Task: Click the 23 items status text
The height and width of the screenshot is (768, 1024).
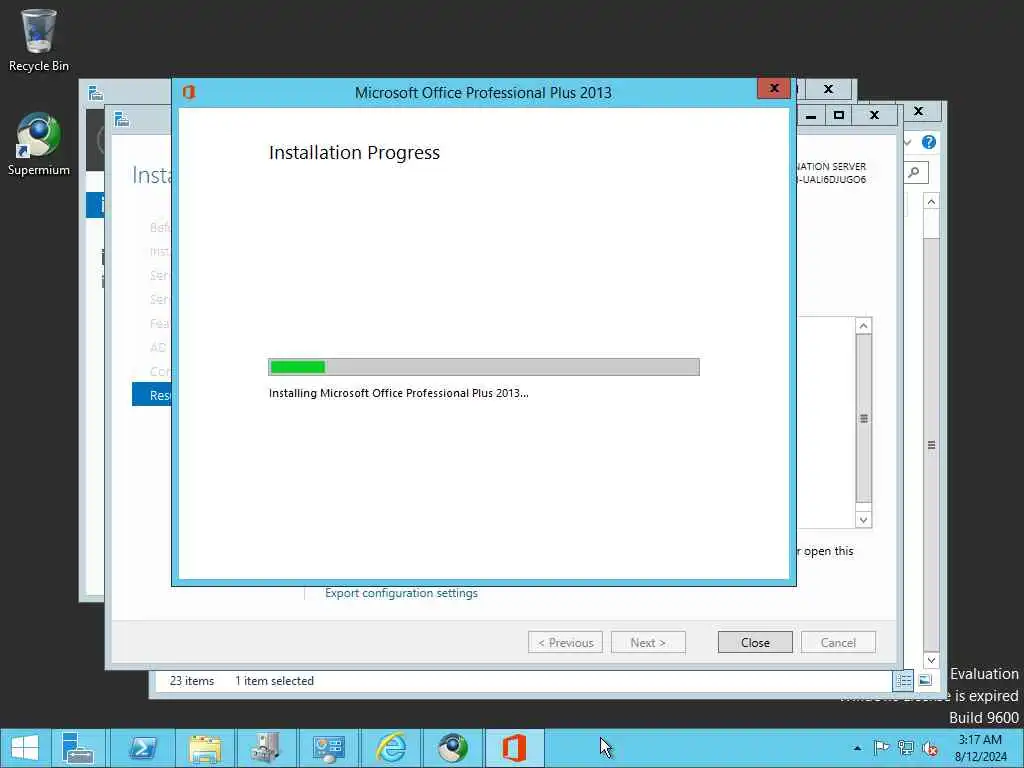Action: pos(191,680)
